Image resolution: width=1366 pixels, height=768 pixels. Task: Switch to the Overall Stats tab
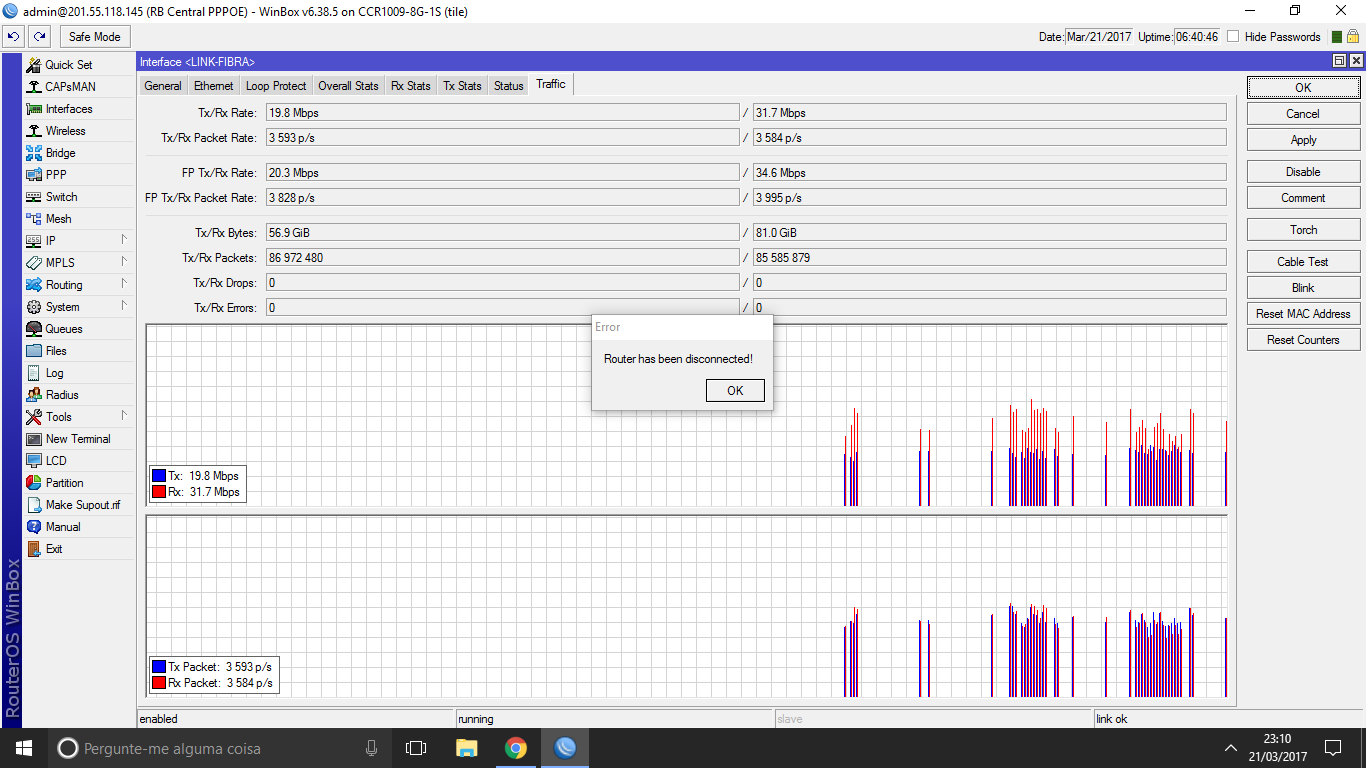tap(348, 86)
